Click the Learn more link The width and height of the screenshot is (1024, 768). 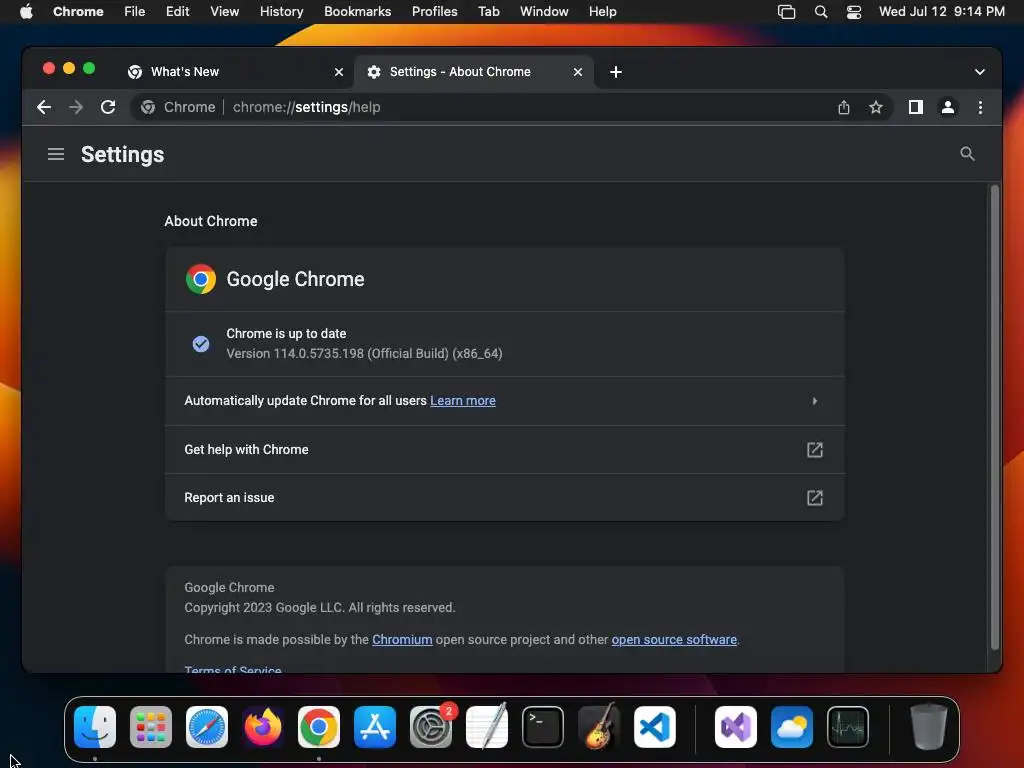(x=462, y=401)
